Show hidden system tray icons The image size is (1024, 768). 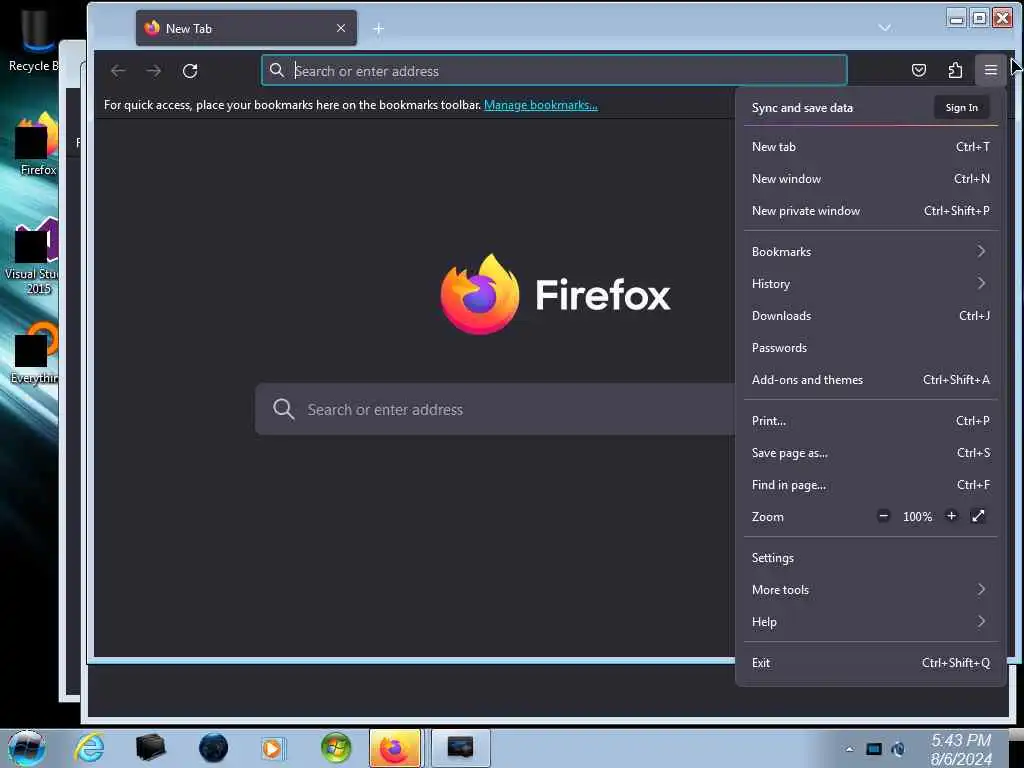click(x=849, y=749)
